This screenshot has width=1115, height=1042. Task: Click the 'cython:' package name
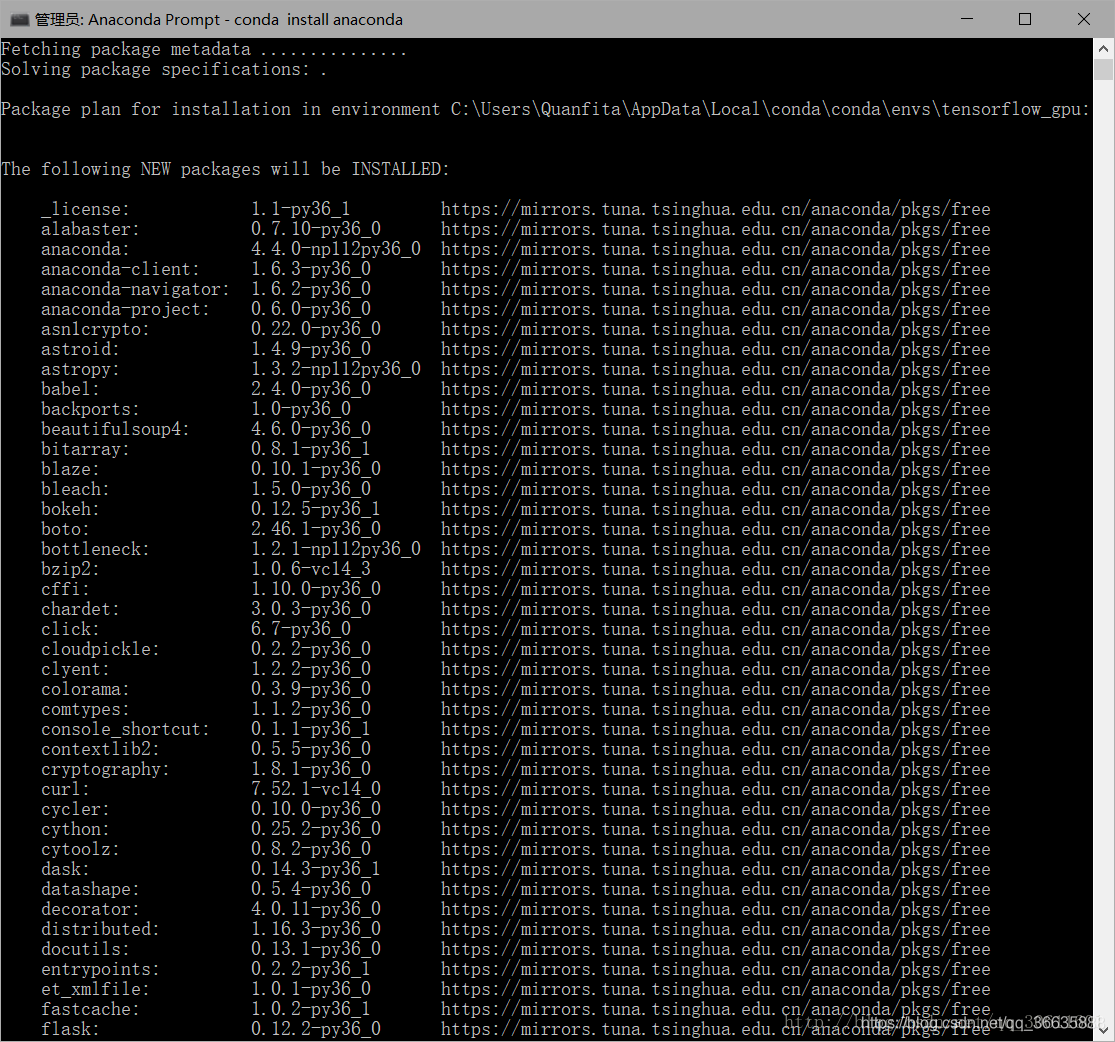click(75, 829)
